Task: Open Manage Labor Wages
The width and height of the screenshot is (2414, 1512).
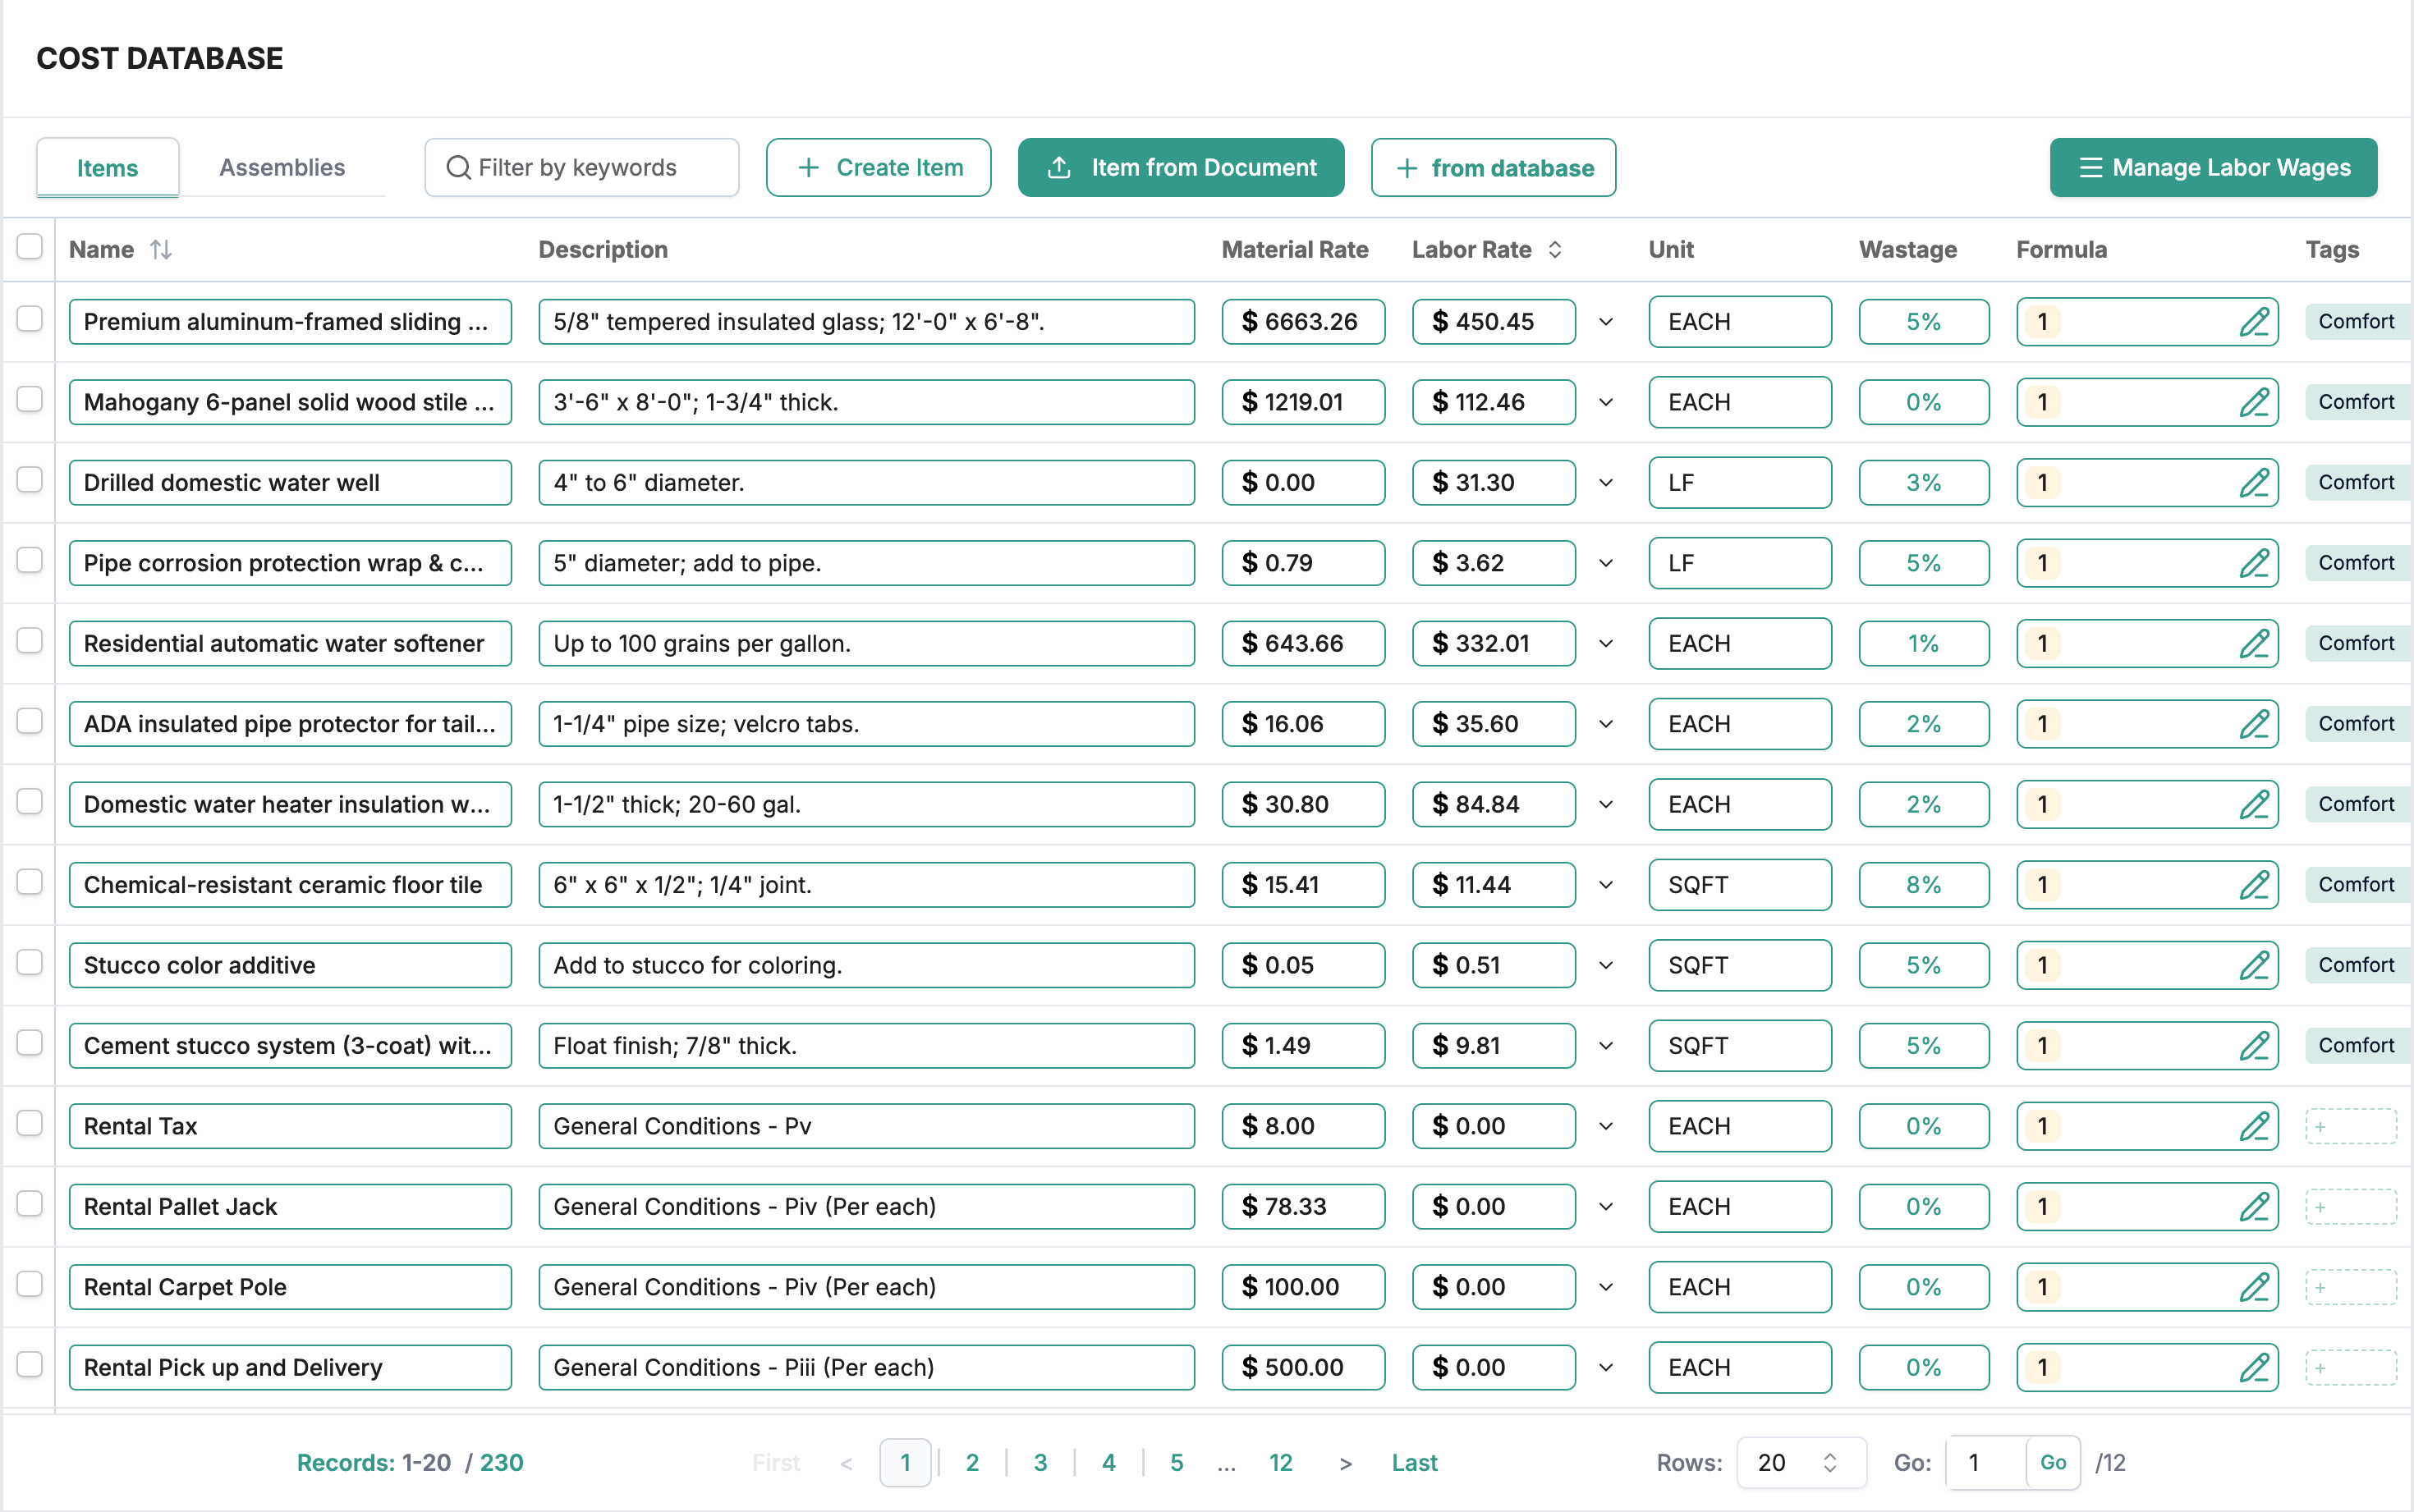Action: click(2213, 168)
